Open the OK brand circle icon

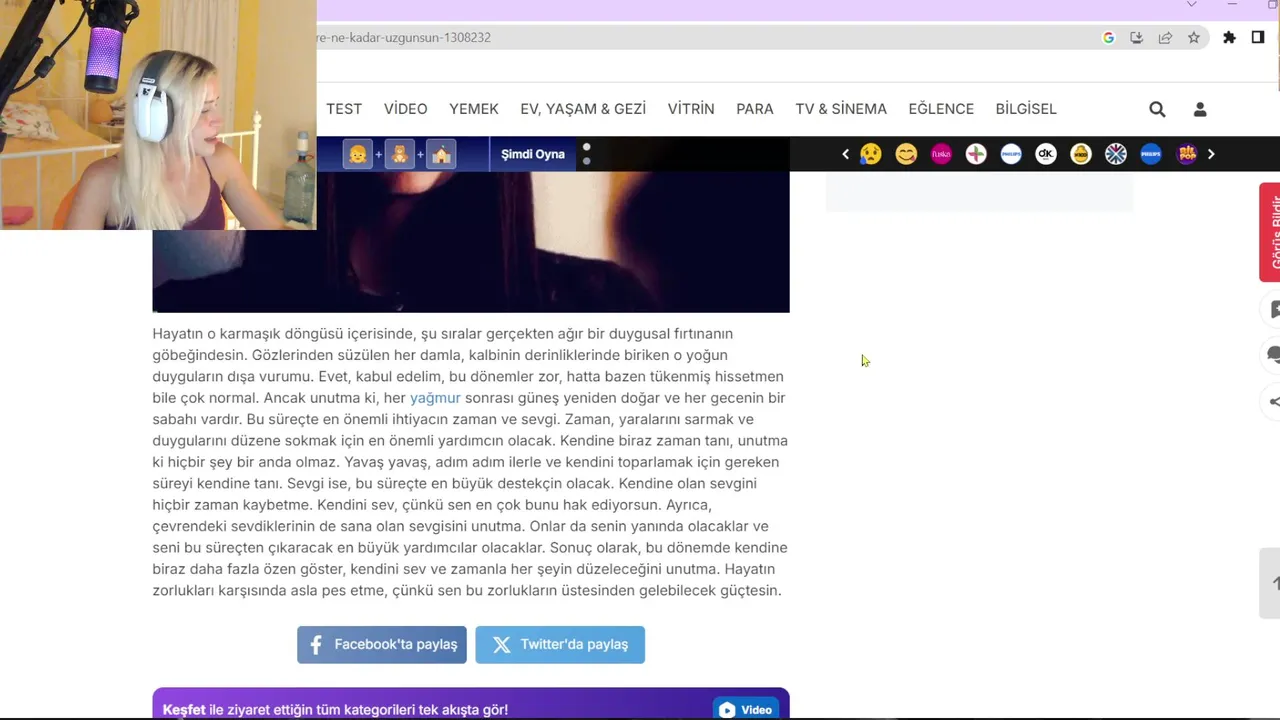(x=1046, y=154)
